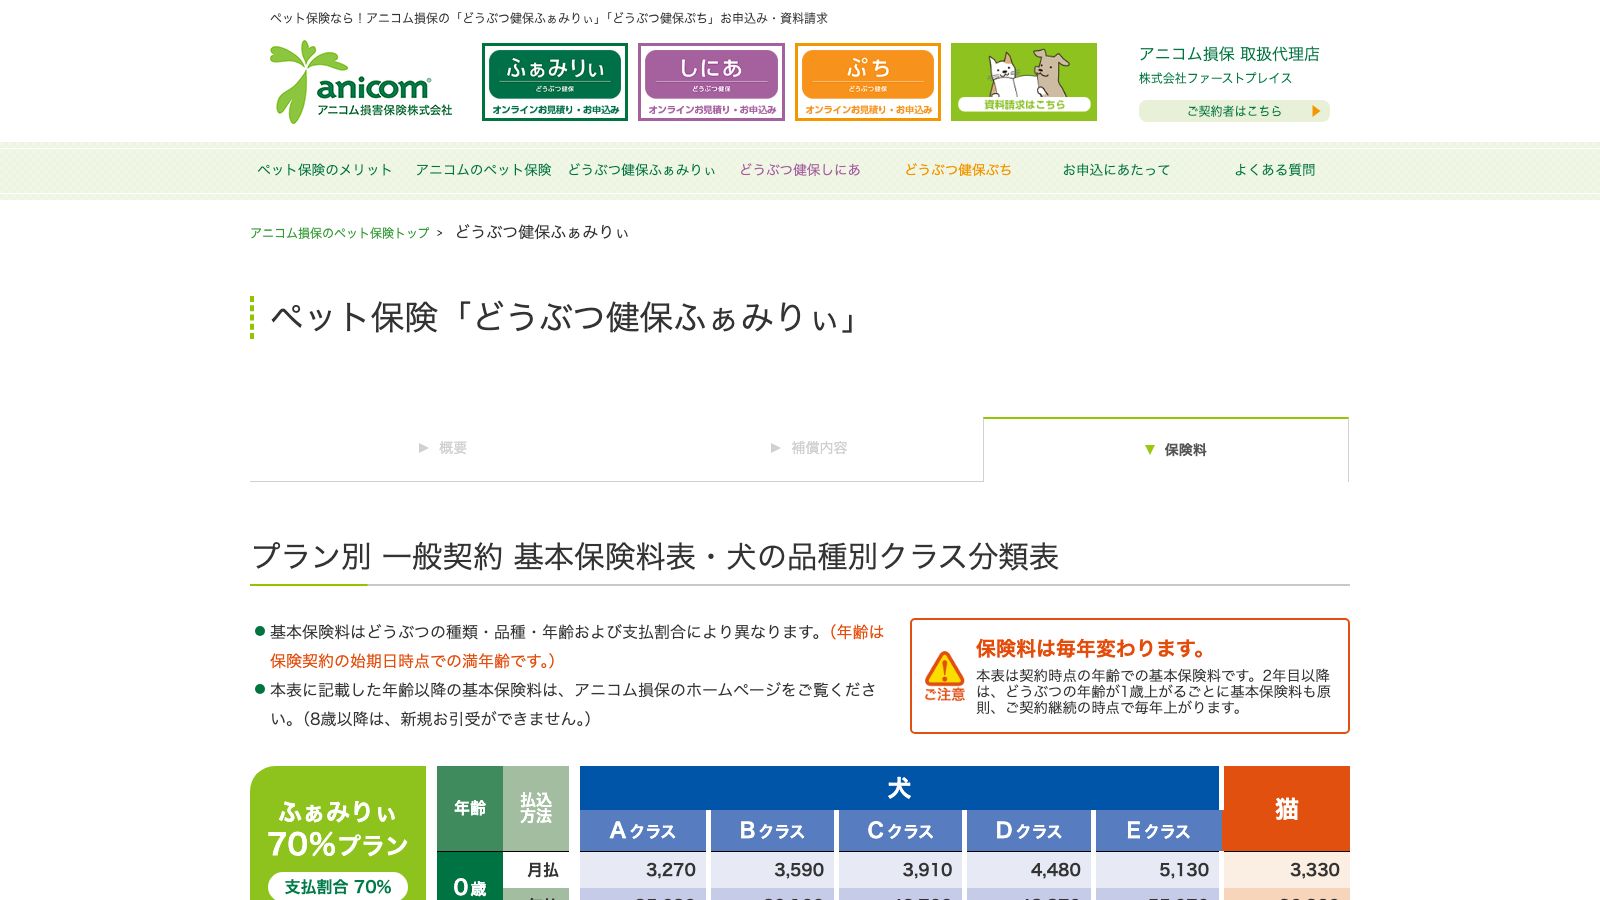Click the ご契約者はこちら button
This screenshot has width=1600, height=900.
(1234, 111)
